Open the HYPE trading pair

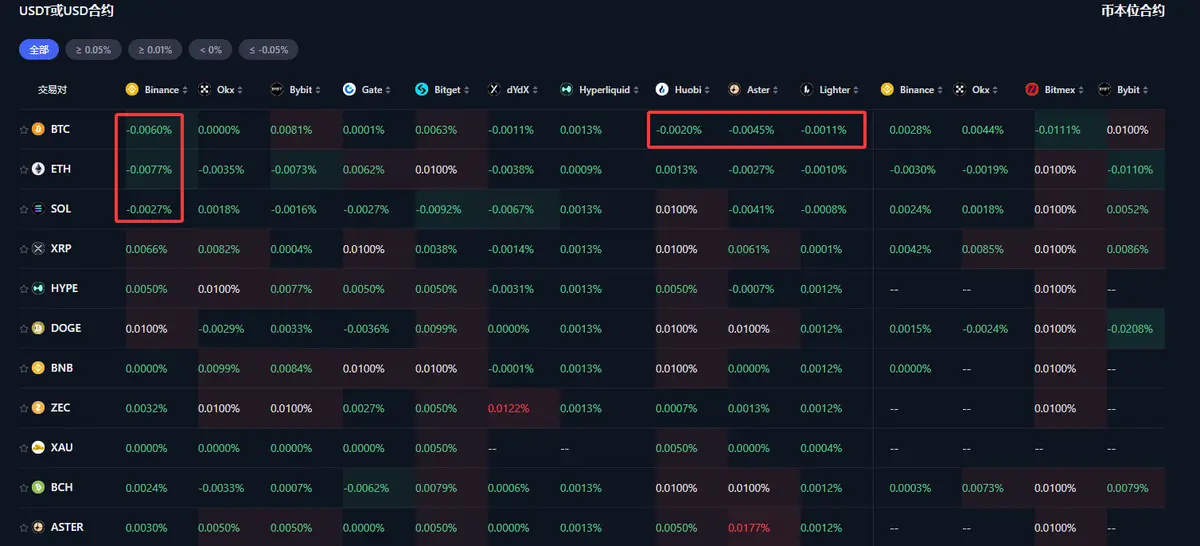point(64,289)
